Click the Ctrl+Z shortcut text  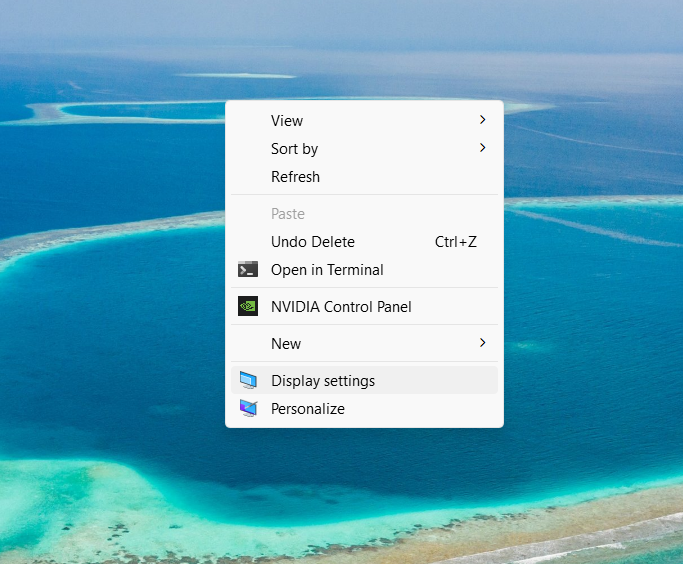(x=455, y=242)
